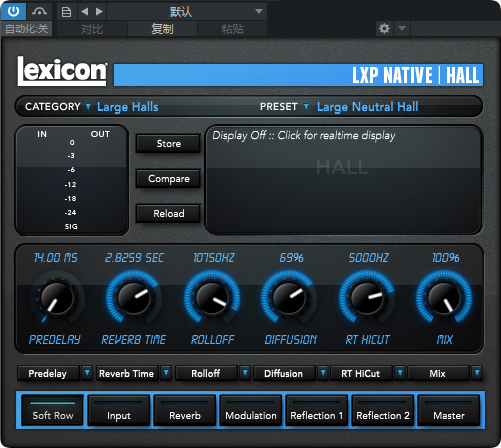Click the Predelay soft row assignment field
This screenshot has height=448, width=501.
coord(48,373)
